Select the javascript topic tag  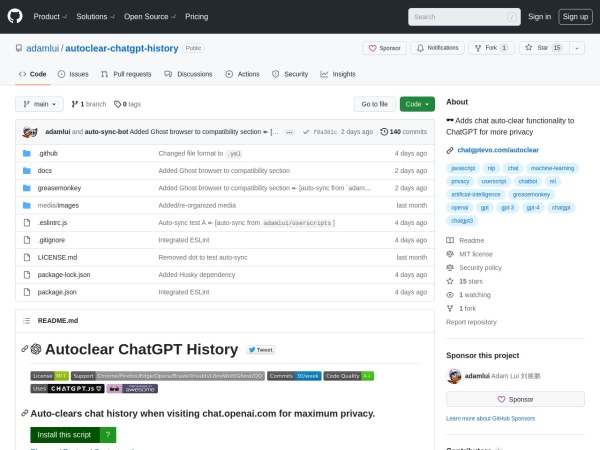(x=463, y=168)
